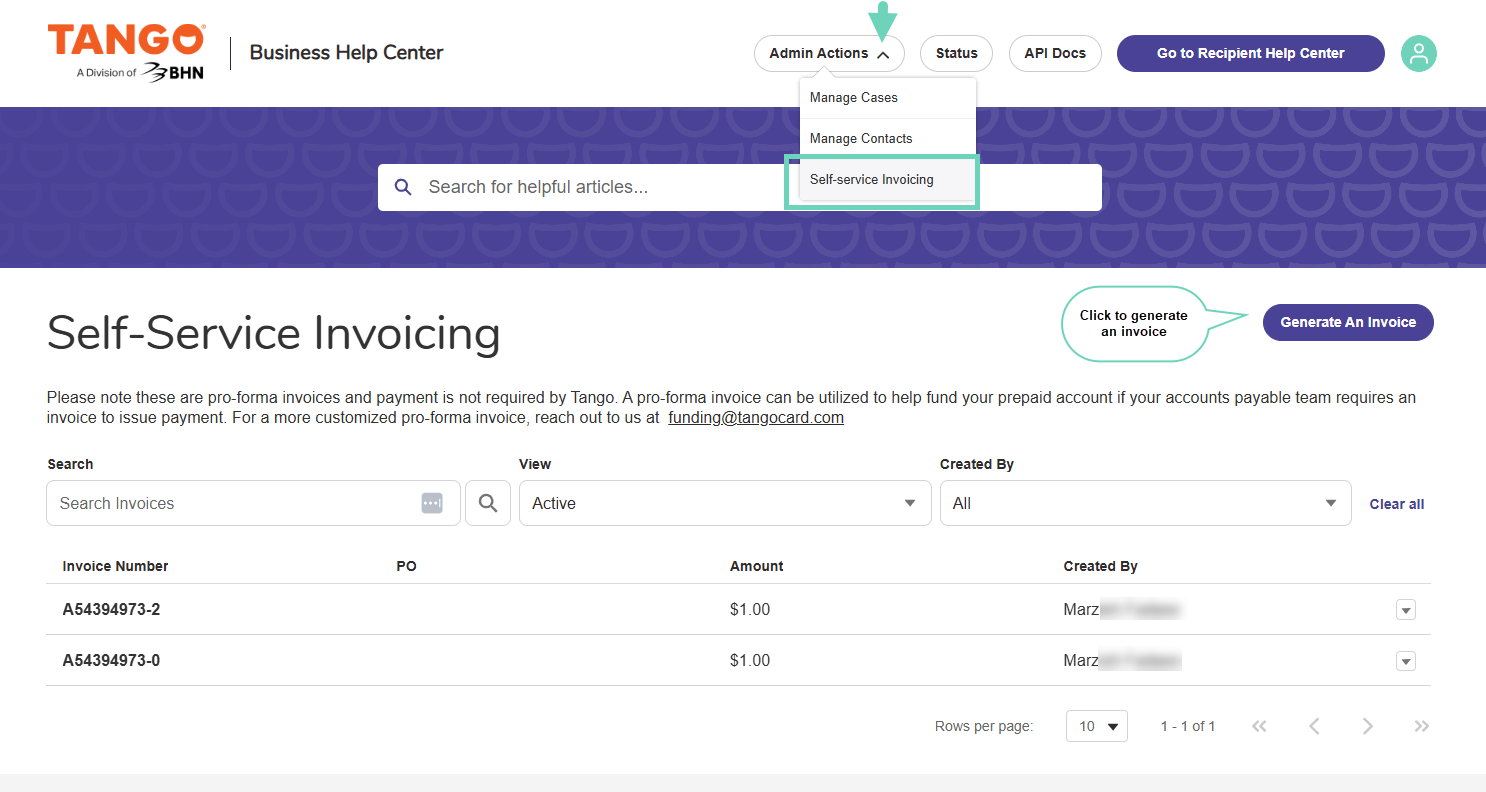Choose Self-service Invoicing menu item
This screenshot has height=792, width=1486.
pyautogui.click(x=872, y=180)
